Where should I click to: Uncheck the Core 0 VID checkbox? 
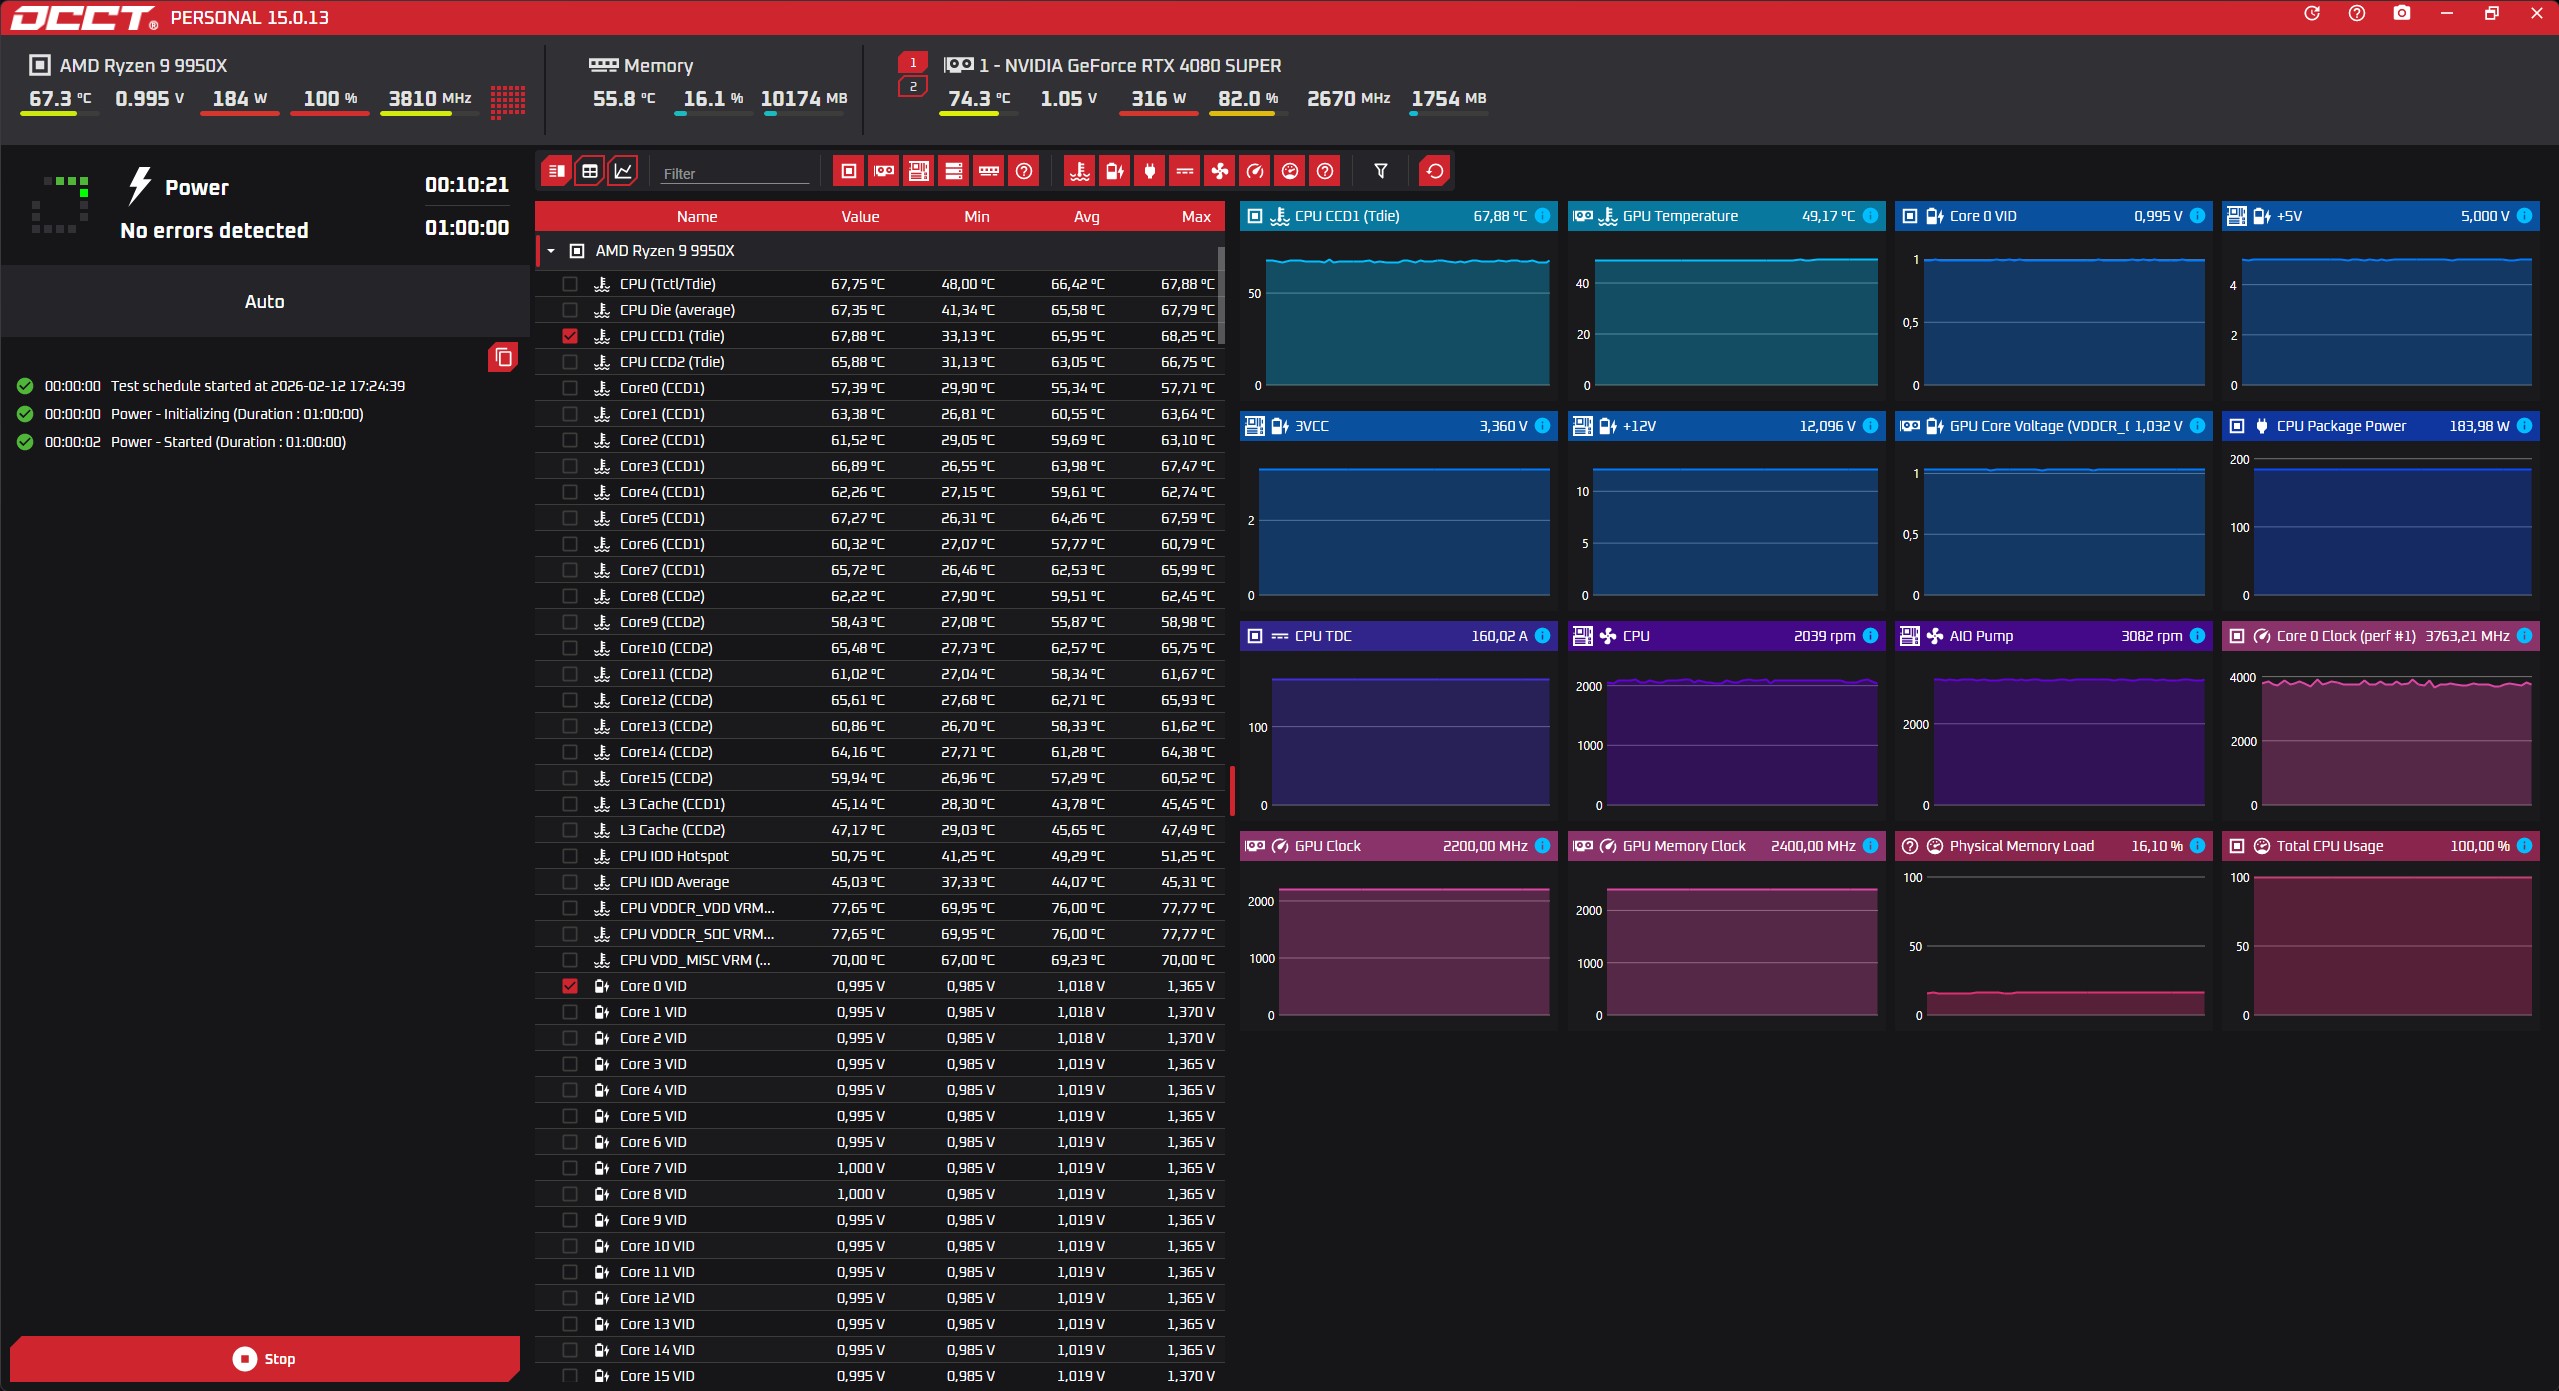570,986
